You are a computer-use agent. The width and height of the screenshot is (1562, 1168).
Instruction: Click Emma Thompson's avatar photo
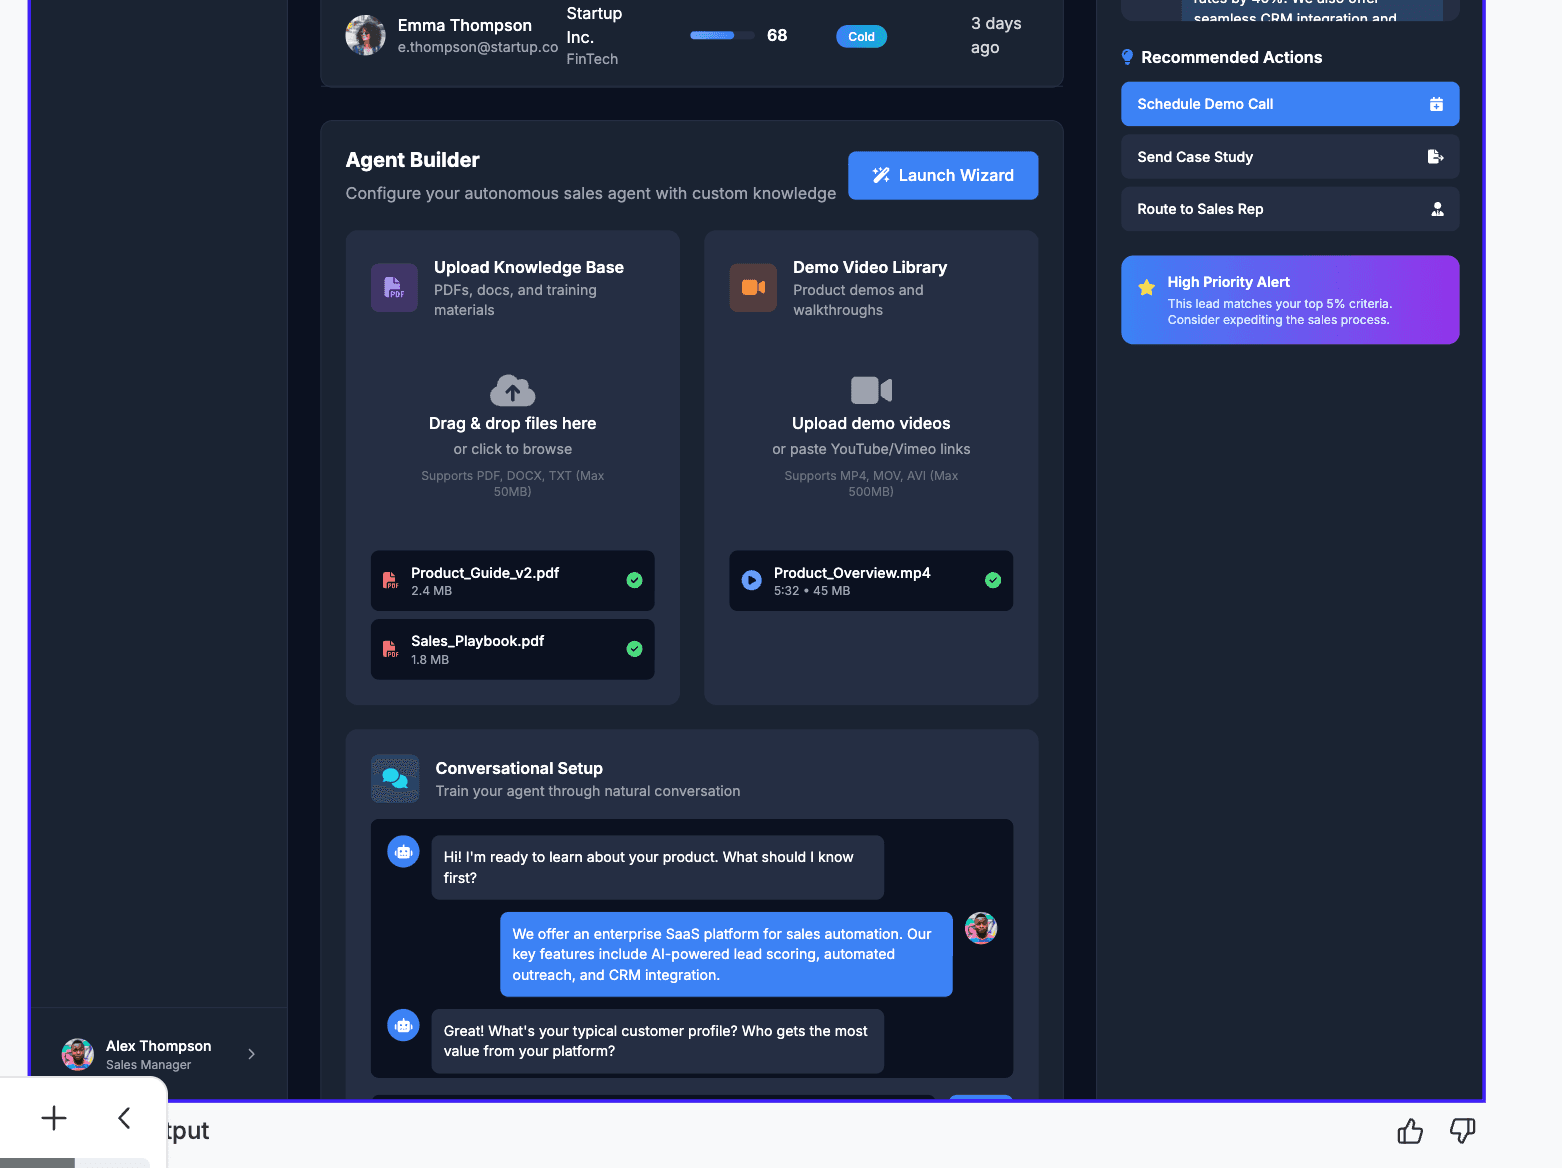[365, 36]
